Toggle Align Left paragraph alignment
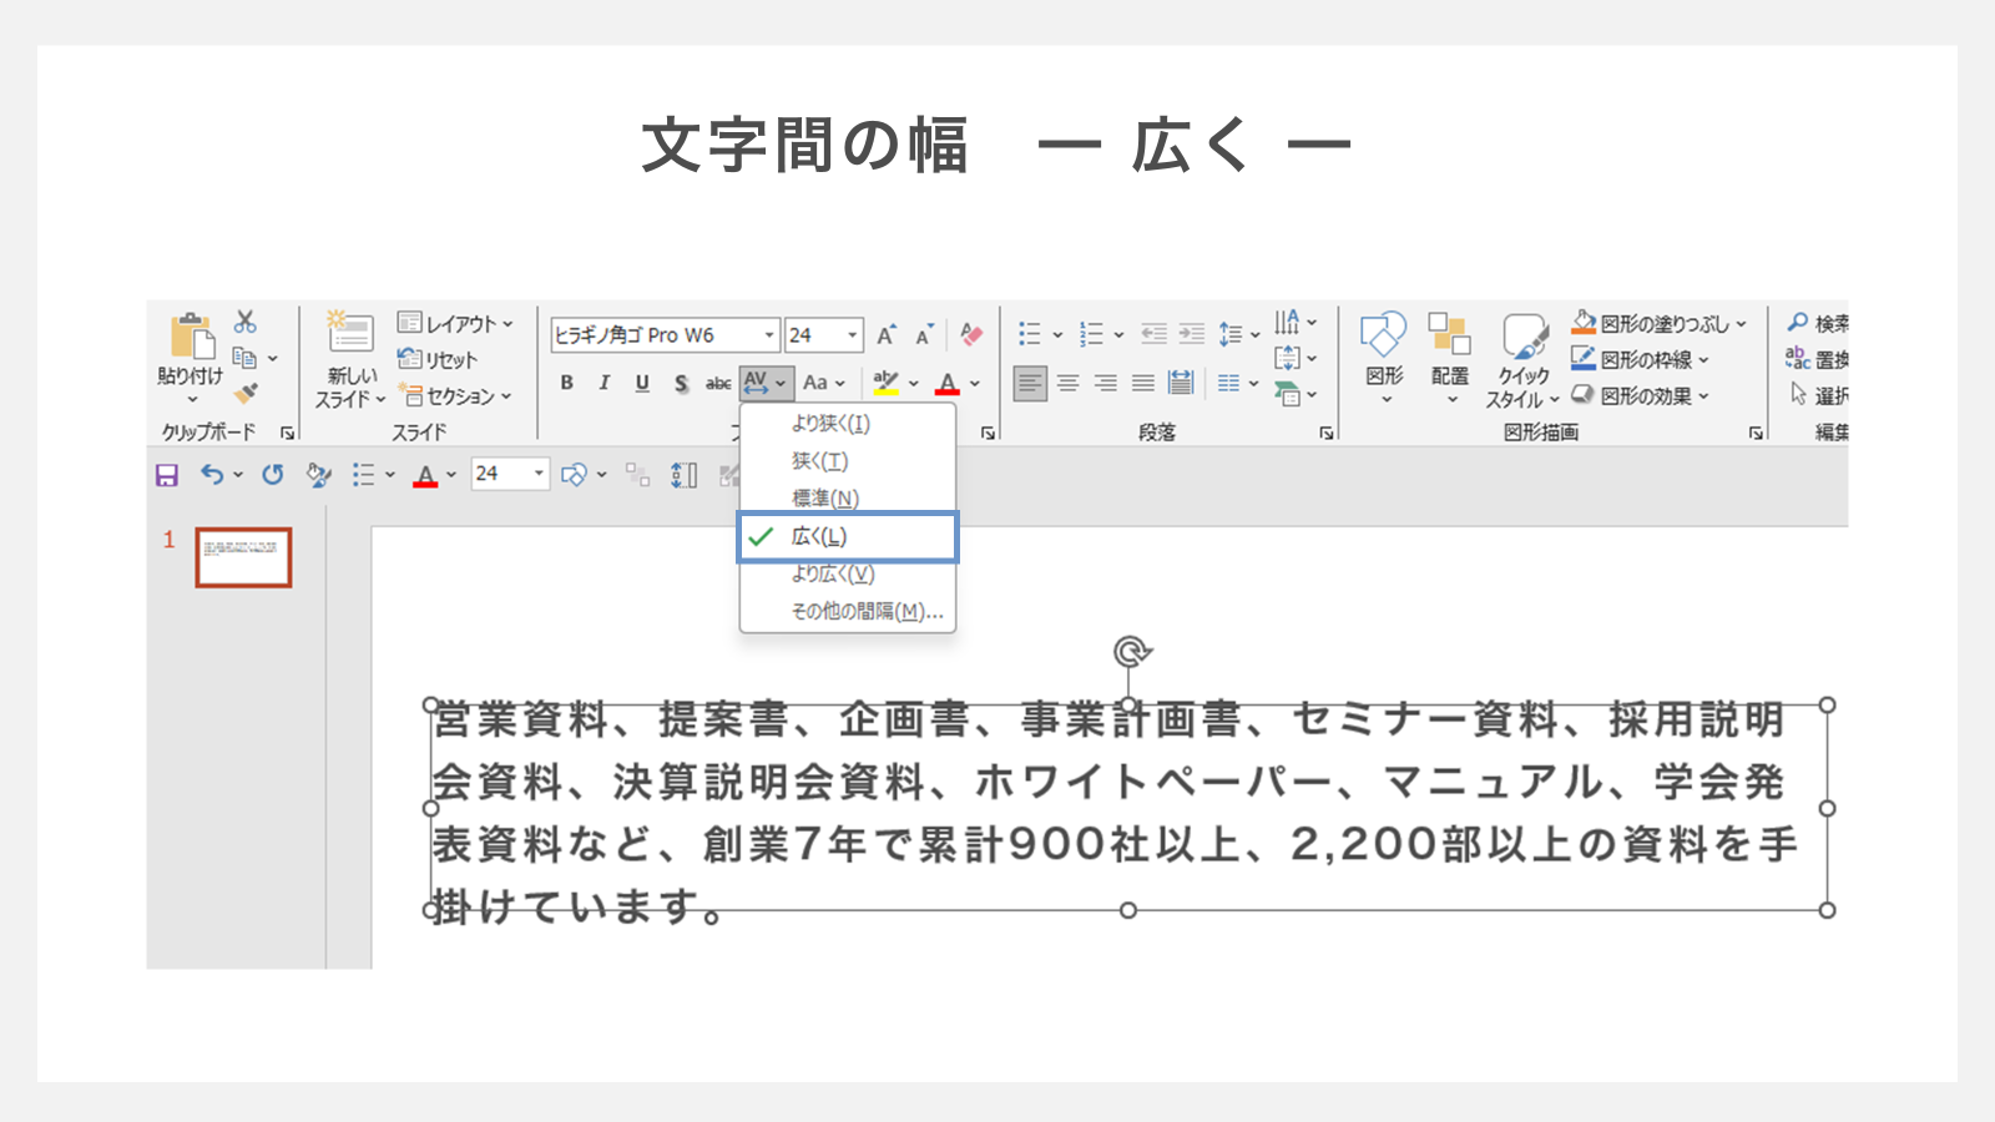The image size is (1995, 1122). click(x=1030, y=383)
